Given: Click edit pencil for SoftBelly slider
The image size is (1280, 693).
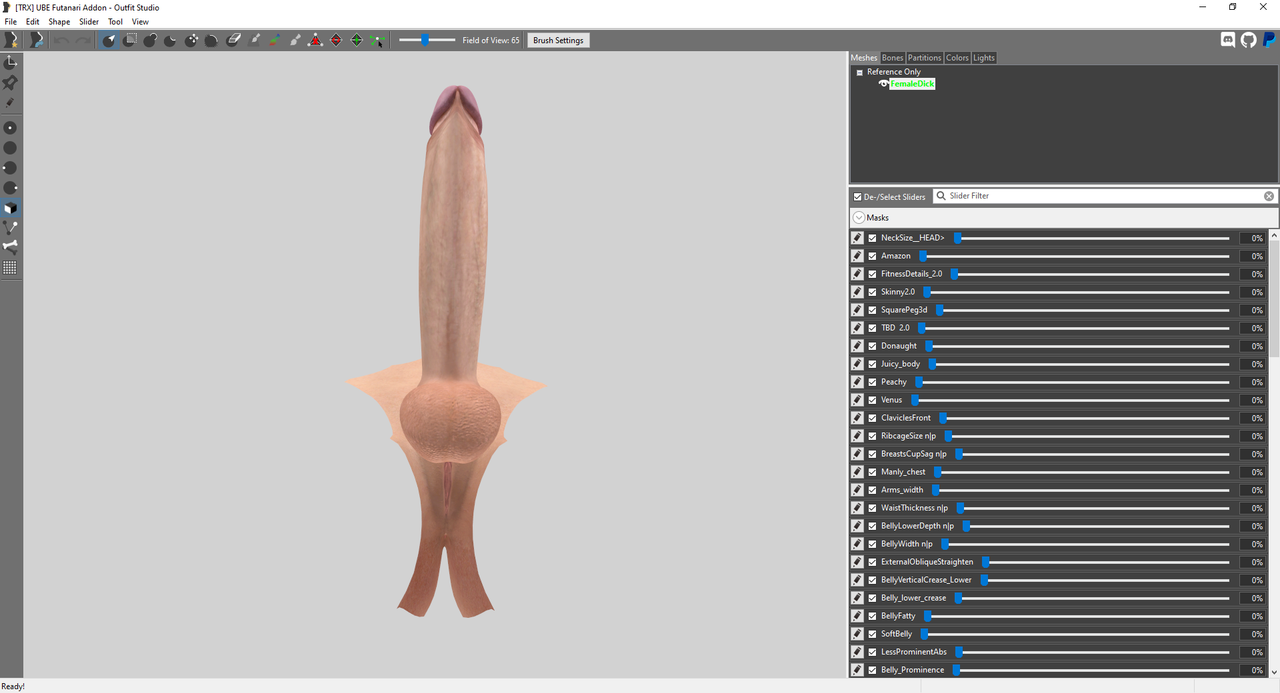Looking at the screenshot, I should (857, 634).
